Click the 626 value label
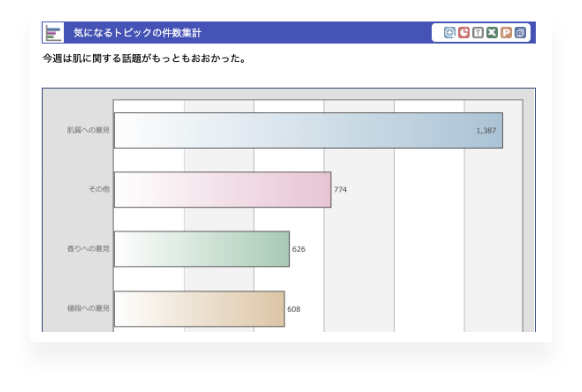This screenshot has width=582, height=392. coord(299,249)
